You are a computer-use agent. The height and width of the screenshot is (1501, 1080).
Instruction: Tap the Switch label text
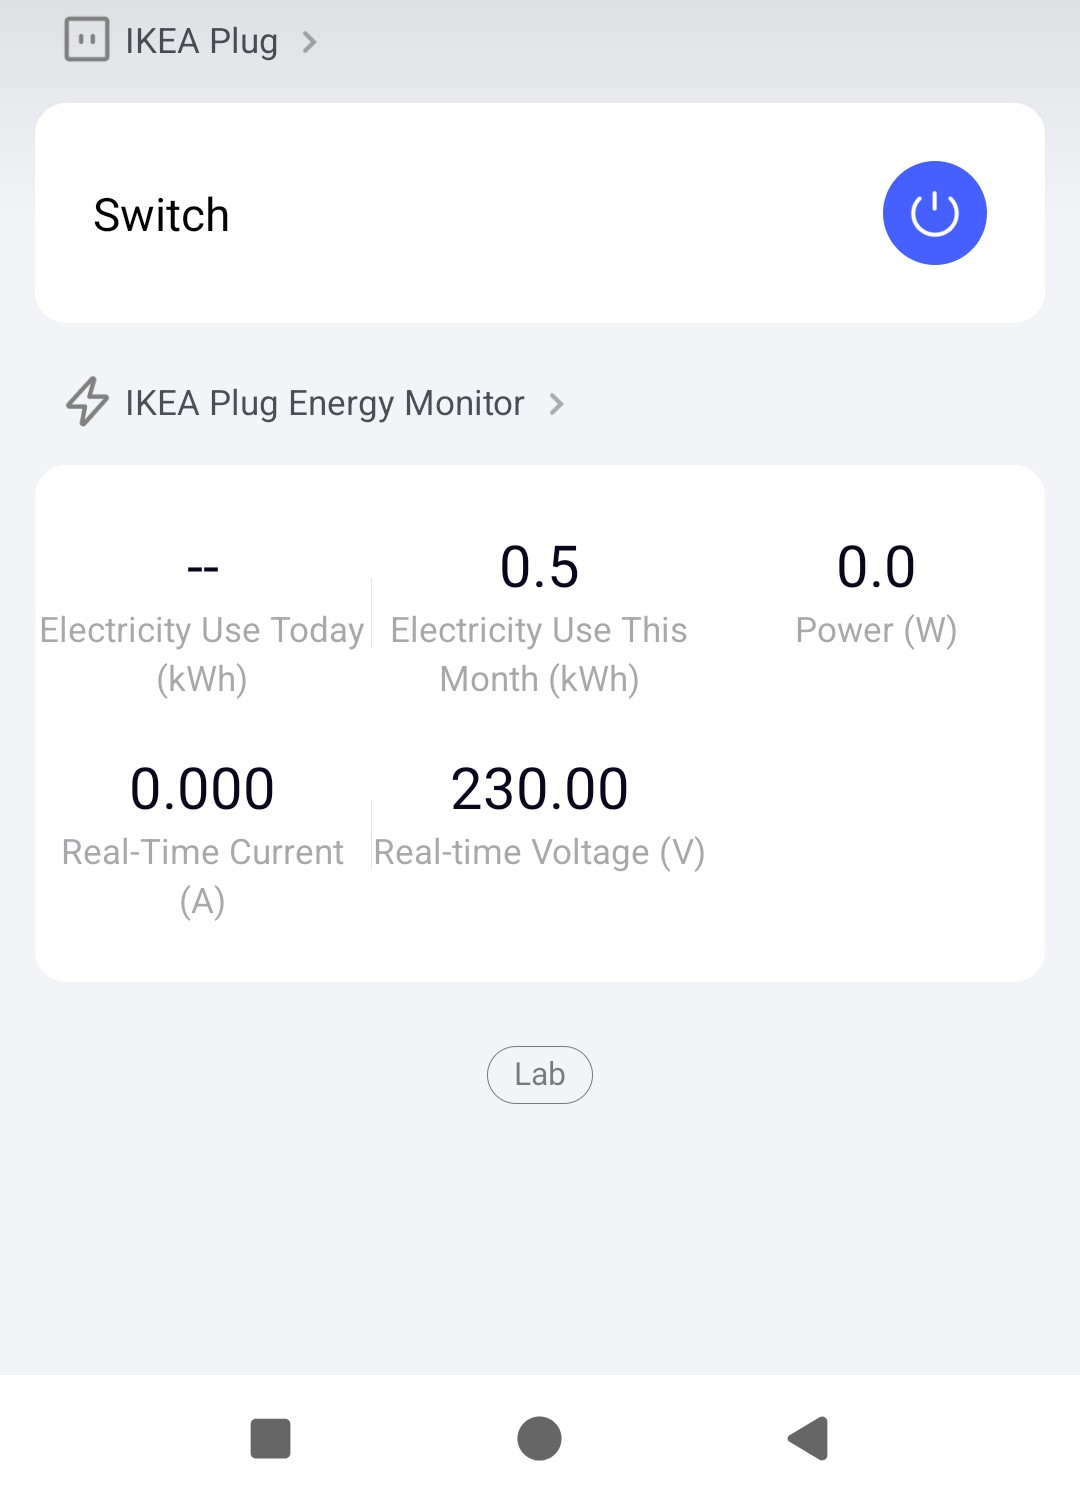[x=161, y=215]
